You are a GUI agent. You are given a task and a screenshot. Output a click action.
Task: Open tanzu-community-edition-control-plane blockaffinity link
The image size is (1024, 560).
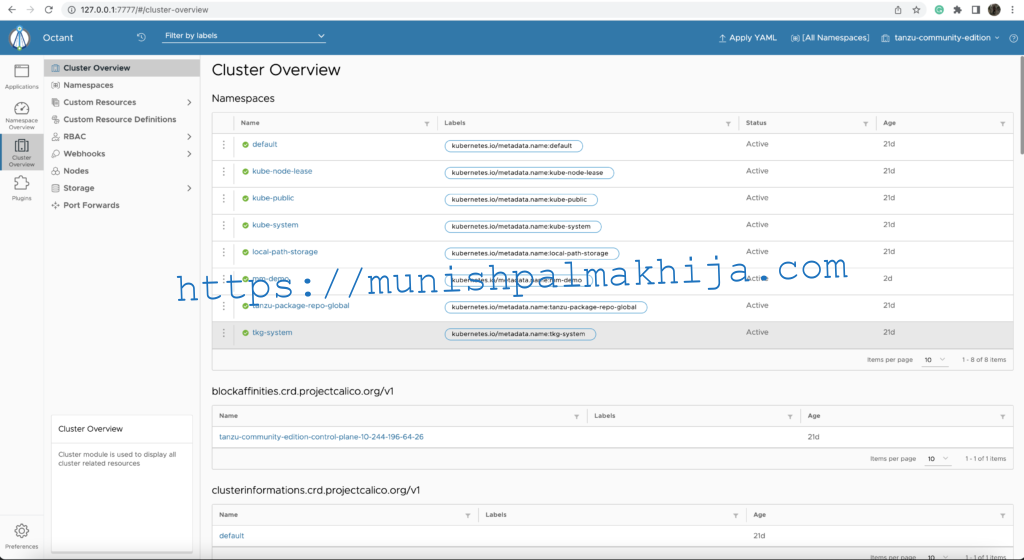pos(321,437)
